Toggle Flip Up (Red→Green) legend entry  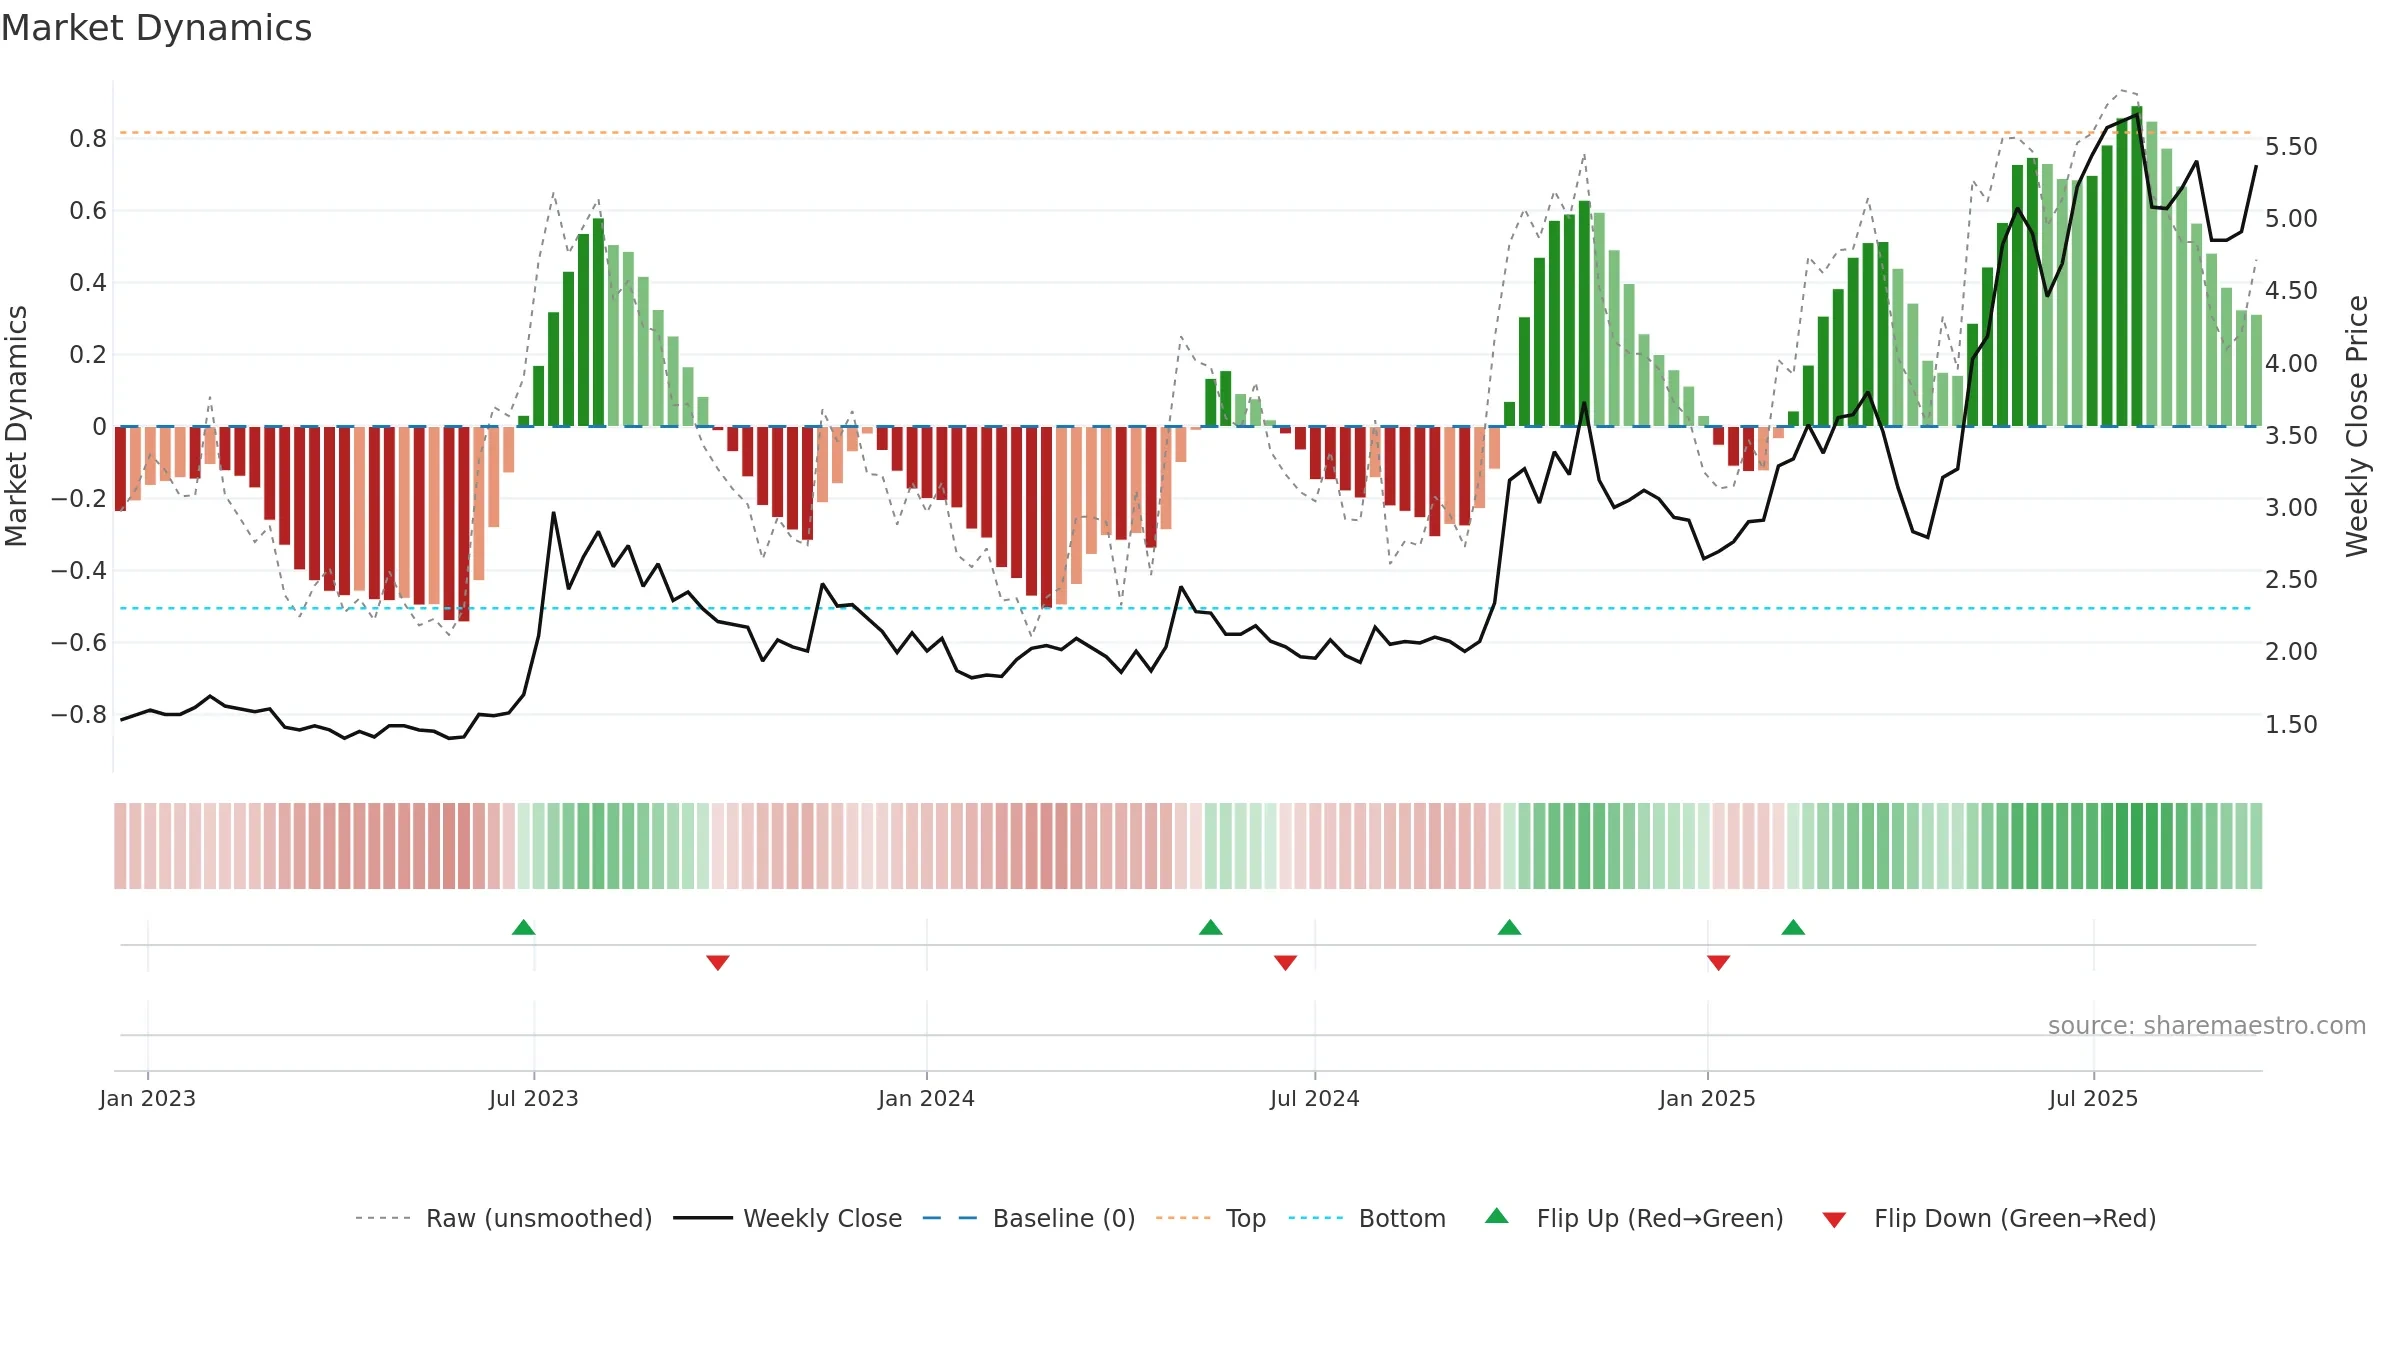pos(1634,1218)
